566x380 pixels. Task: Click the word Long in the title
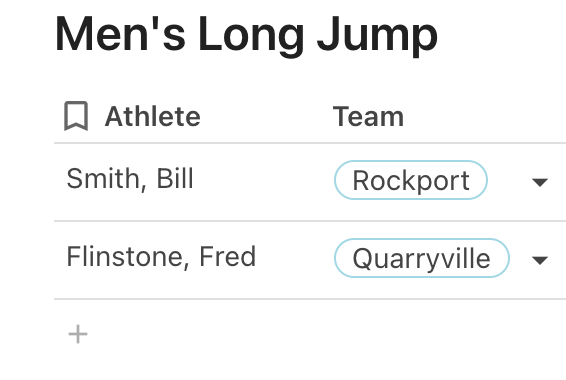pyautogui.click(x=251, y=35)
